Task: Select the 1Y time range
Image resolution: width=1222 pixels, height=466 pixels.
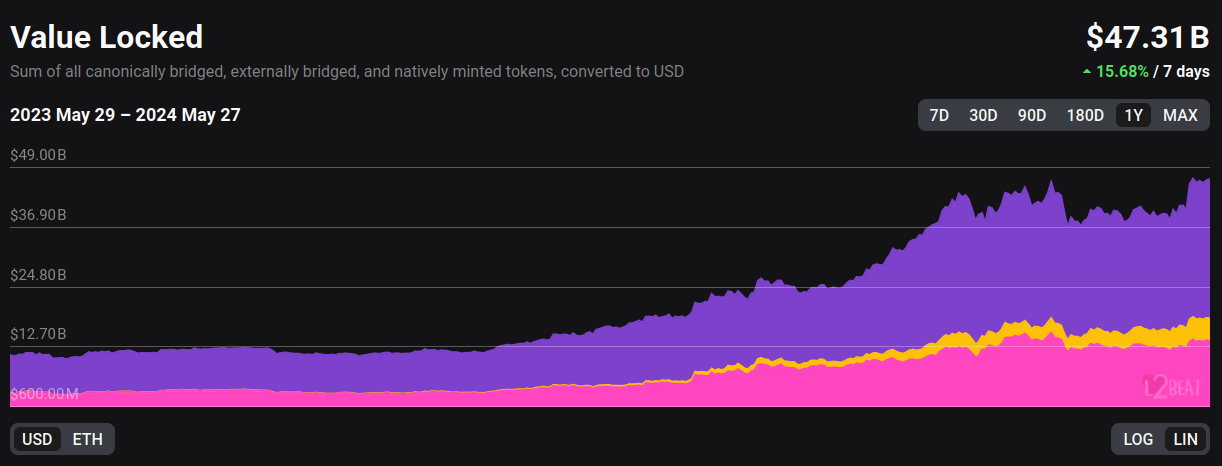Action: coord(1134,115)
